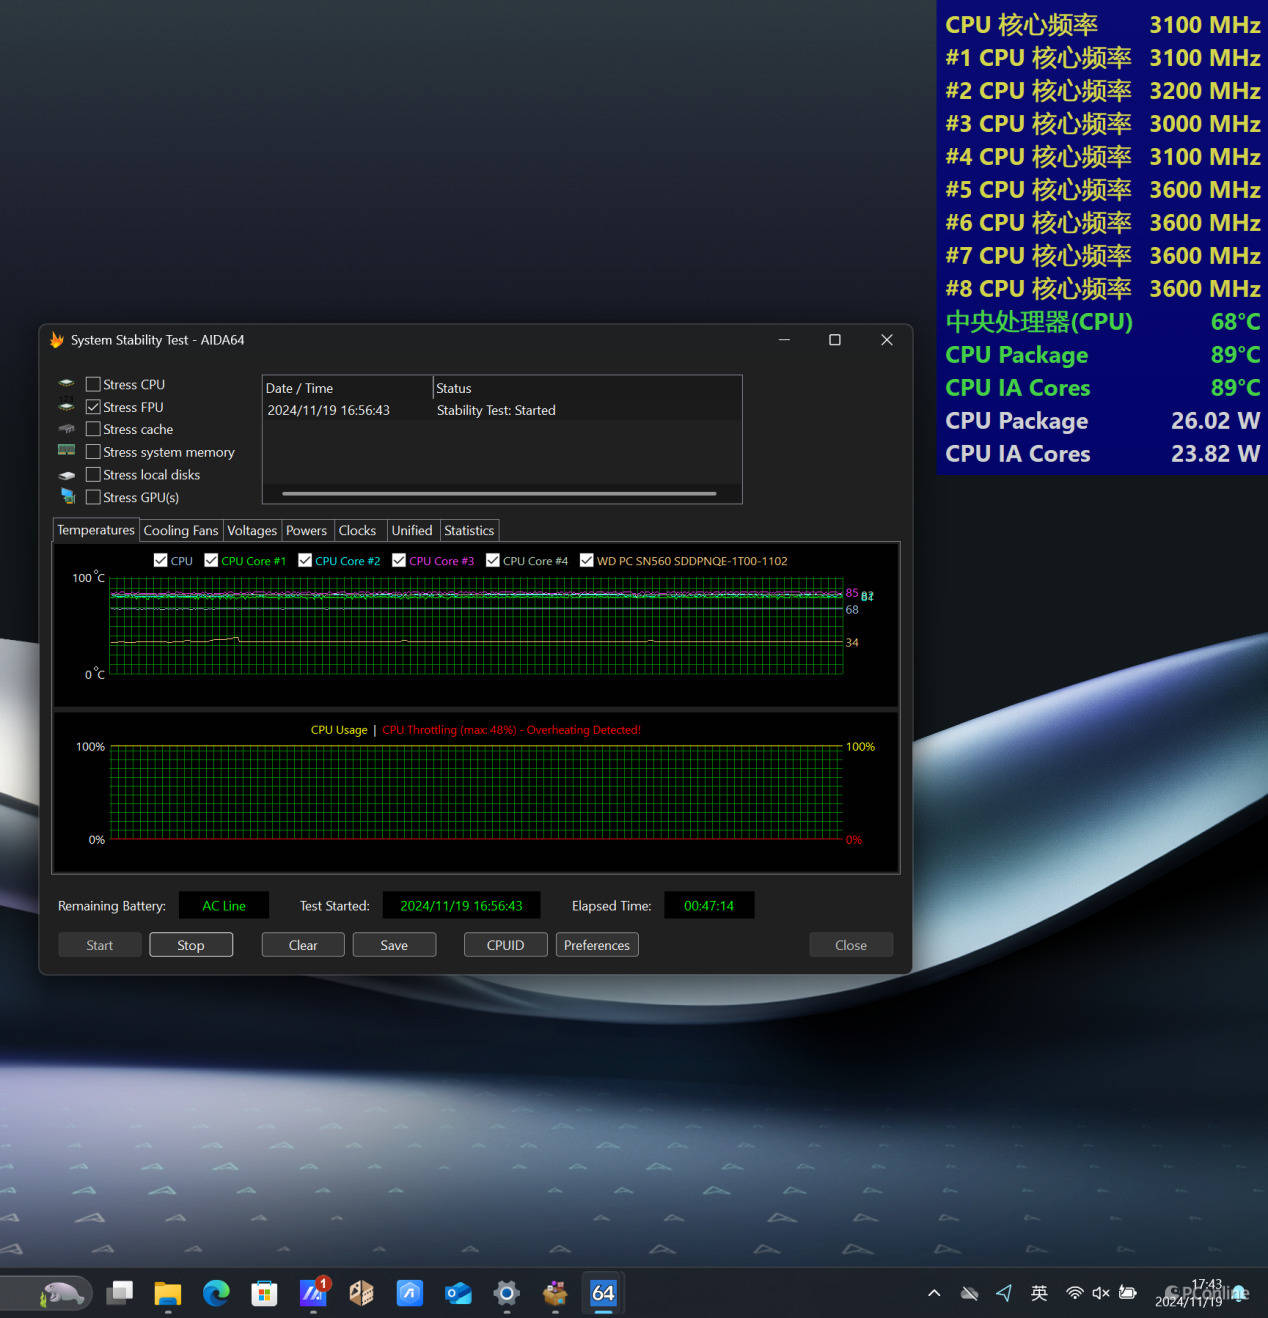
Task: Open Microsoft Store taskbar icon
Action: point(264,1293)
